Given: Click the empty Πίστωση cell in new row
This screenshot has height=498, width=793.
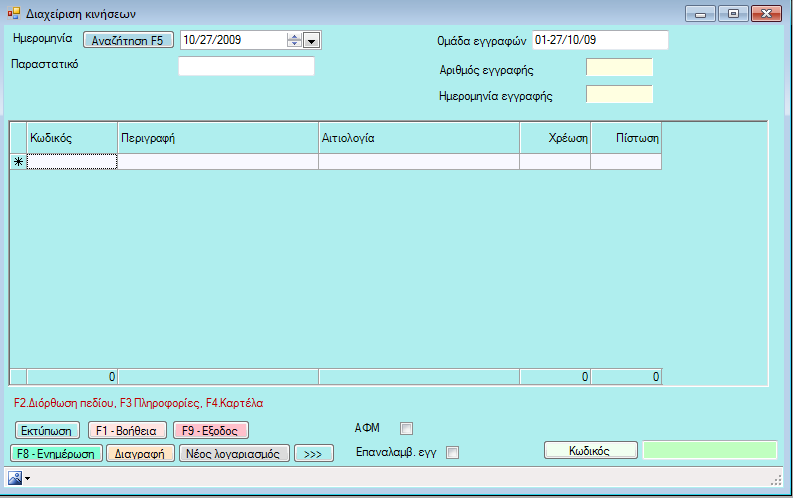Looking at the screenshot, I should tap(626, 162).
